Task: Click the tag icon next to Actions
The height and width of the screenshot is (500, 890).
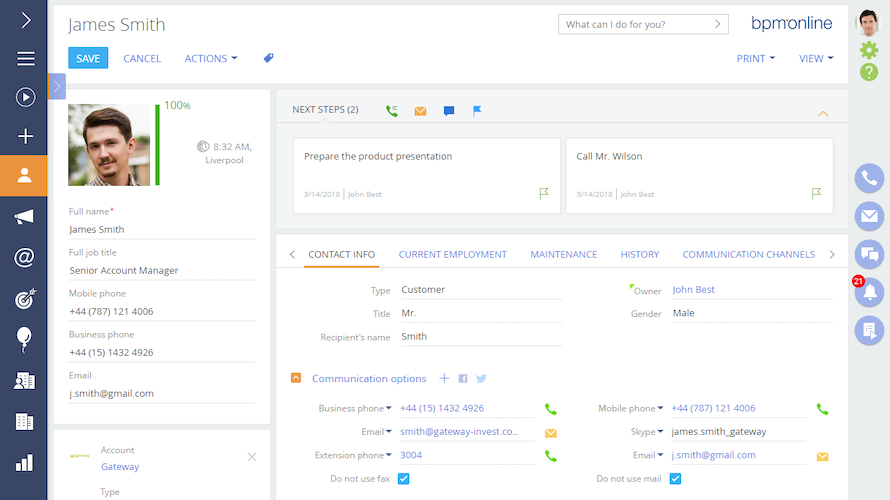Action: [x=268, y=58]
